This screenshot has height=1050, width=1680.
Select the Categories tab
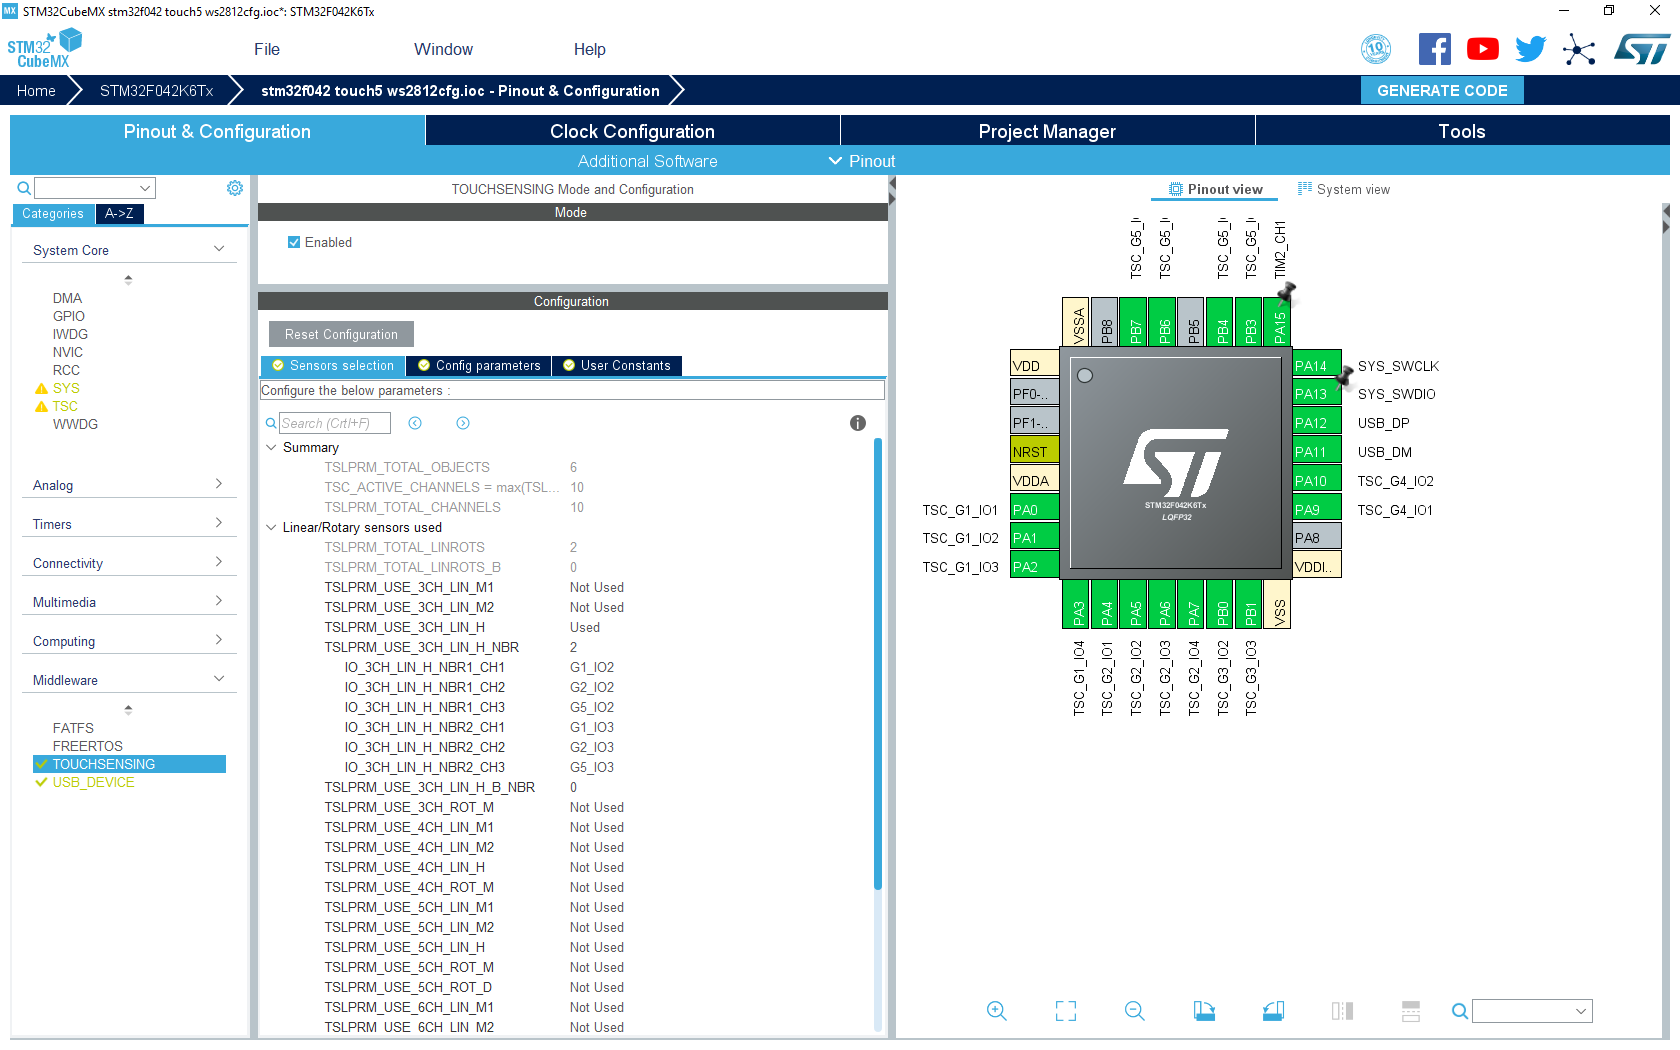[x=53, y=213]
